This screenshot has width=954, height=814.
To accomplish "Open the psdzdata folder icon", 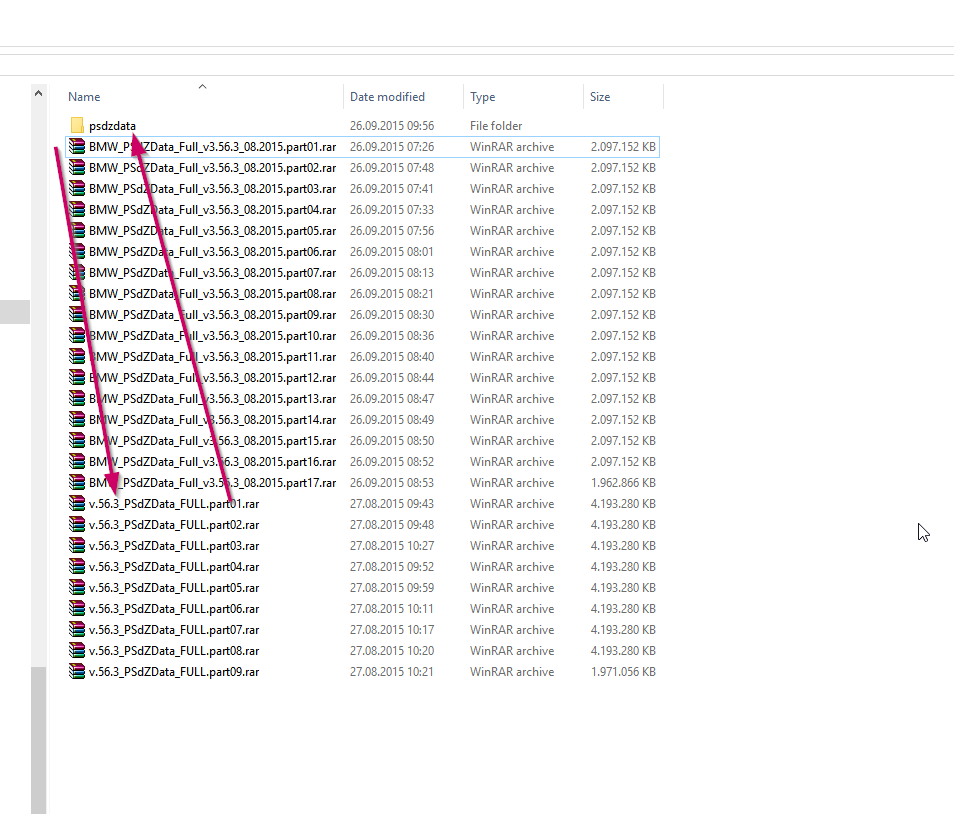I will click(77, 125).
